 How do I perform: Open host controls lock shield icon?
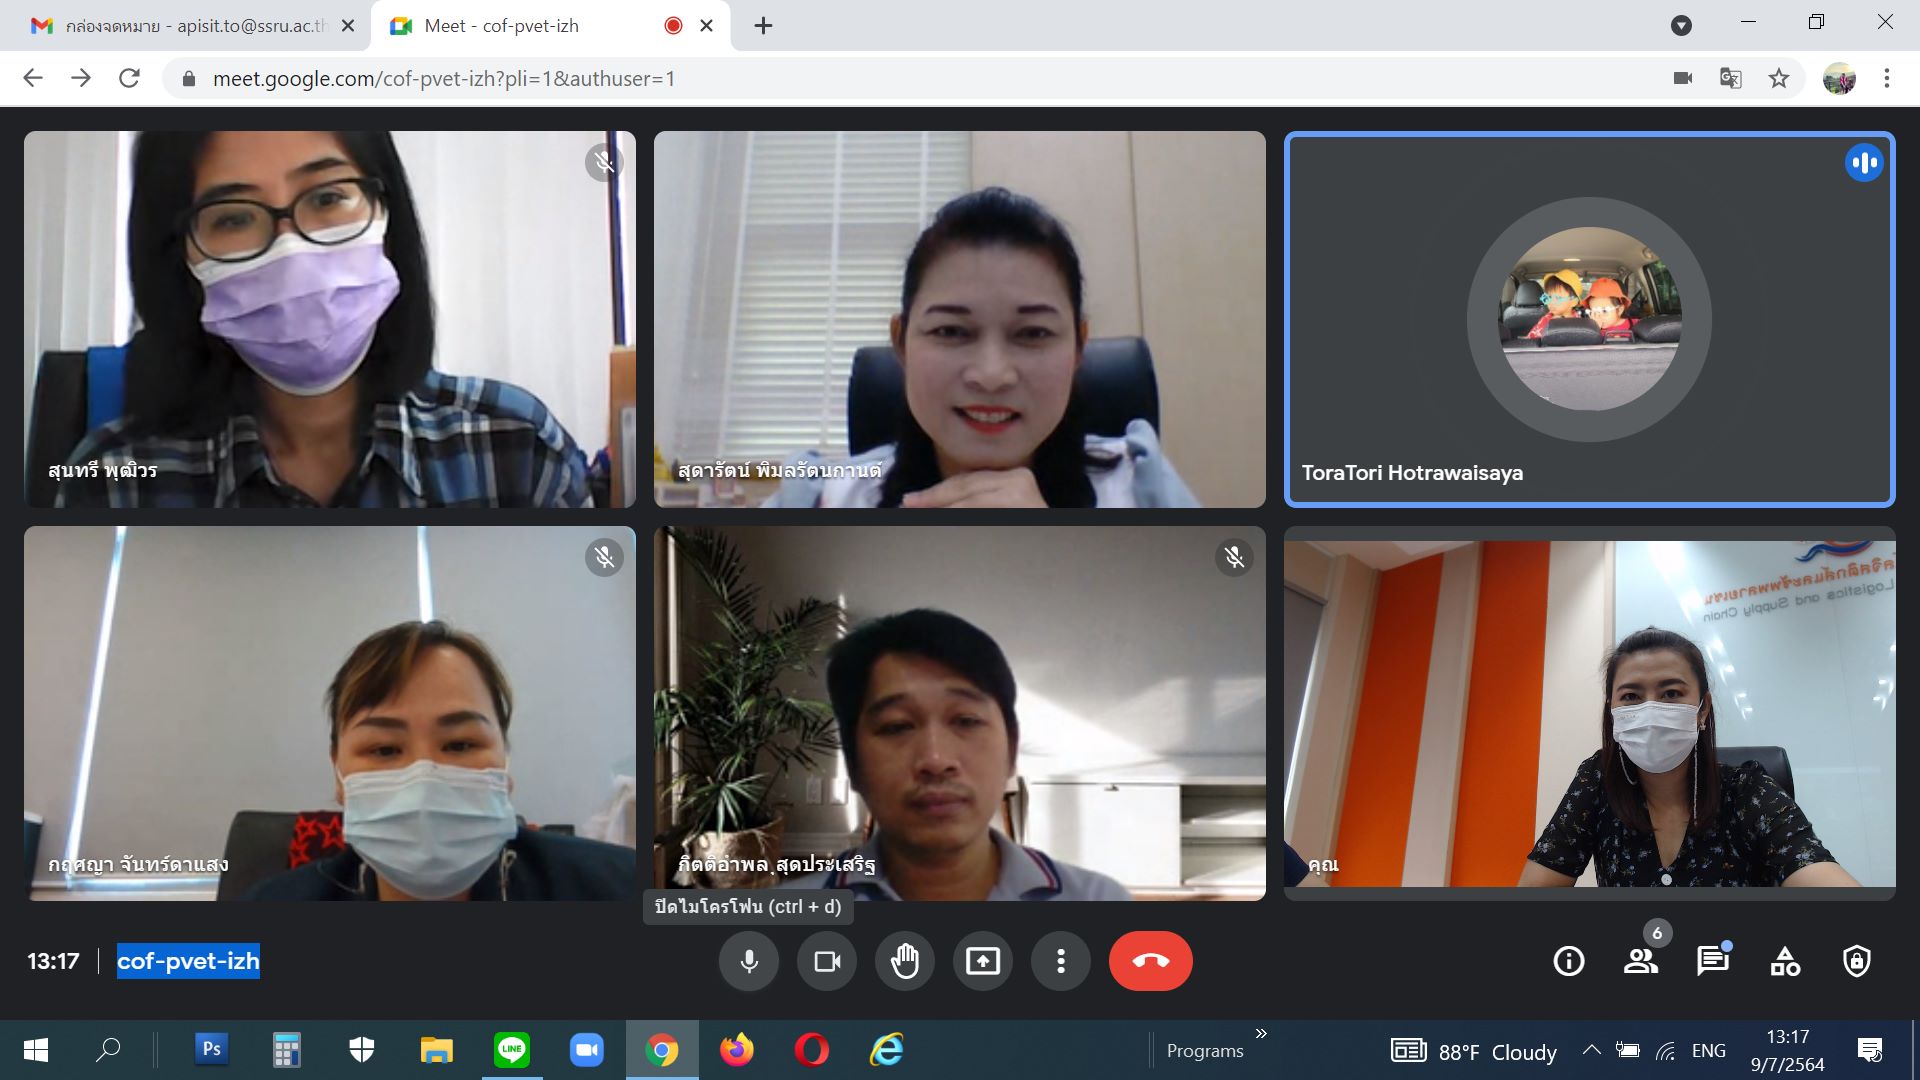point(1857,961)
